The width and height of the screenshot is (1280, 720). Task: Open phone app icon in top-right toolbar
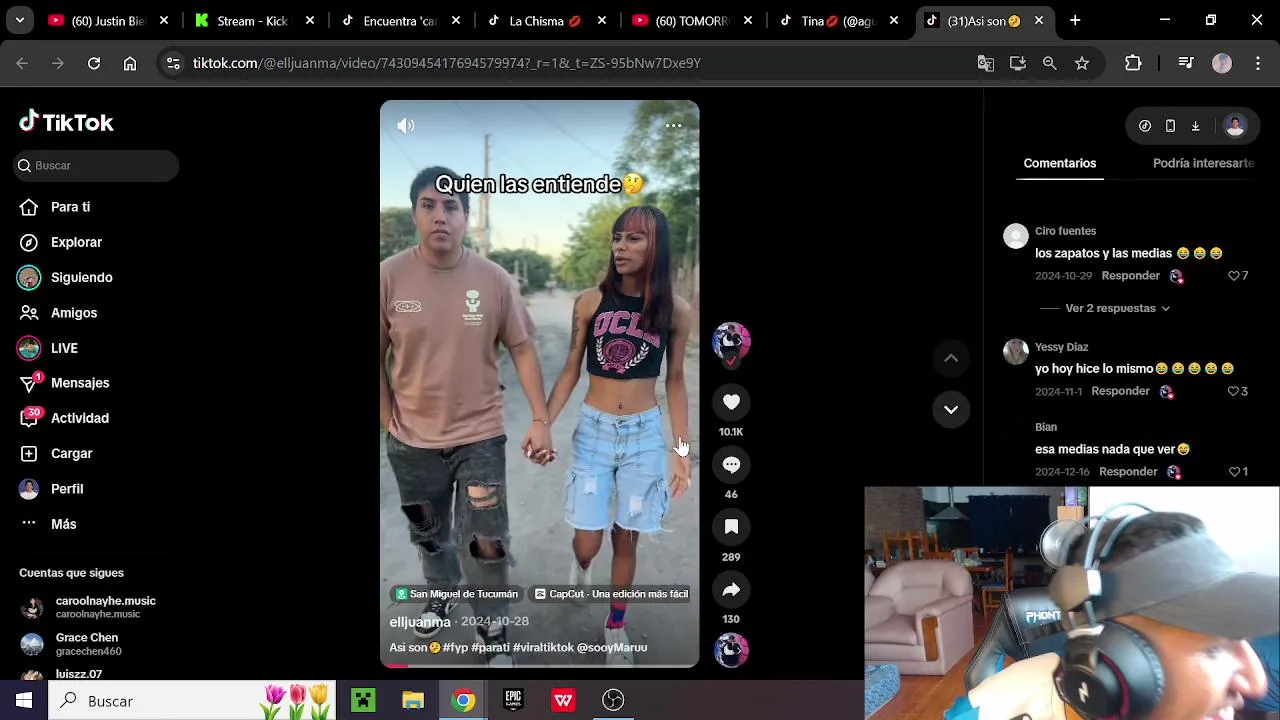pyautogui.click(x=1170, y=126)
